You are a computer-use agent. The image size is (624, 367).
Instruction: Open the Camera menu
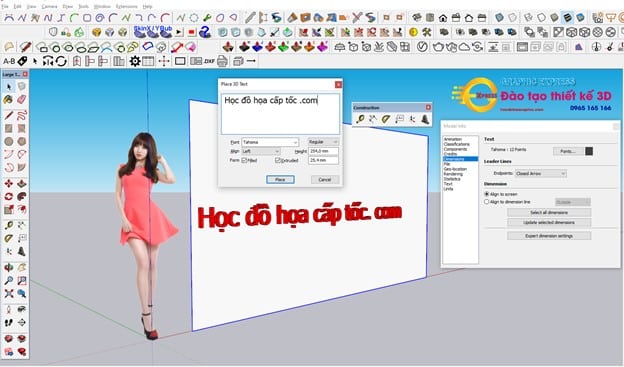[49, 6]
